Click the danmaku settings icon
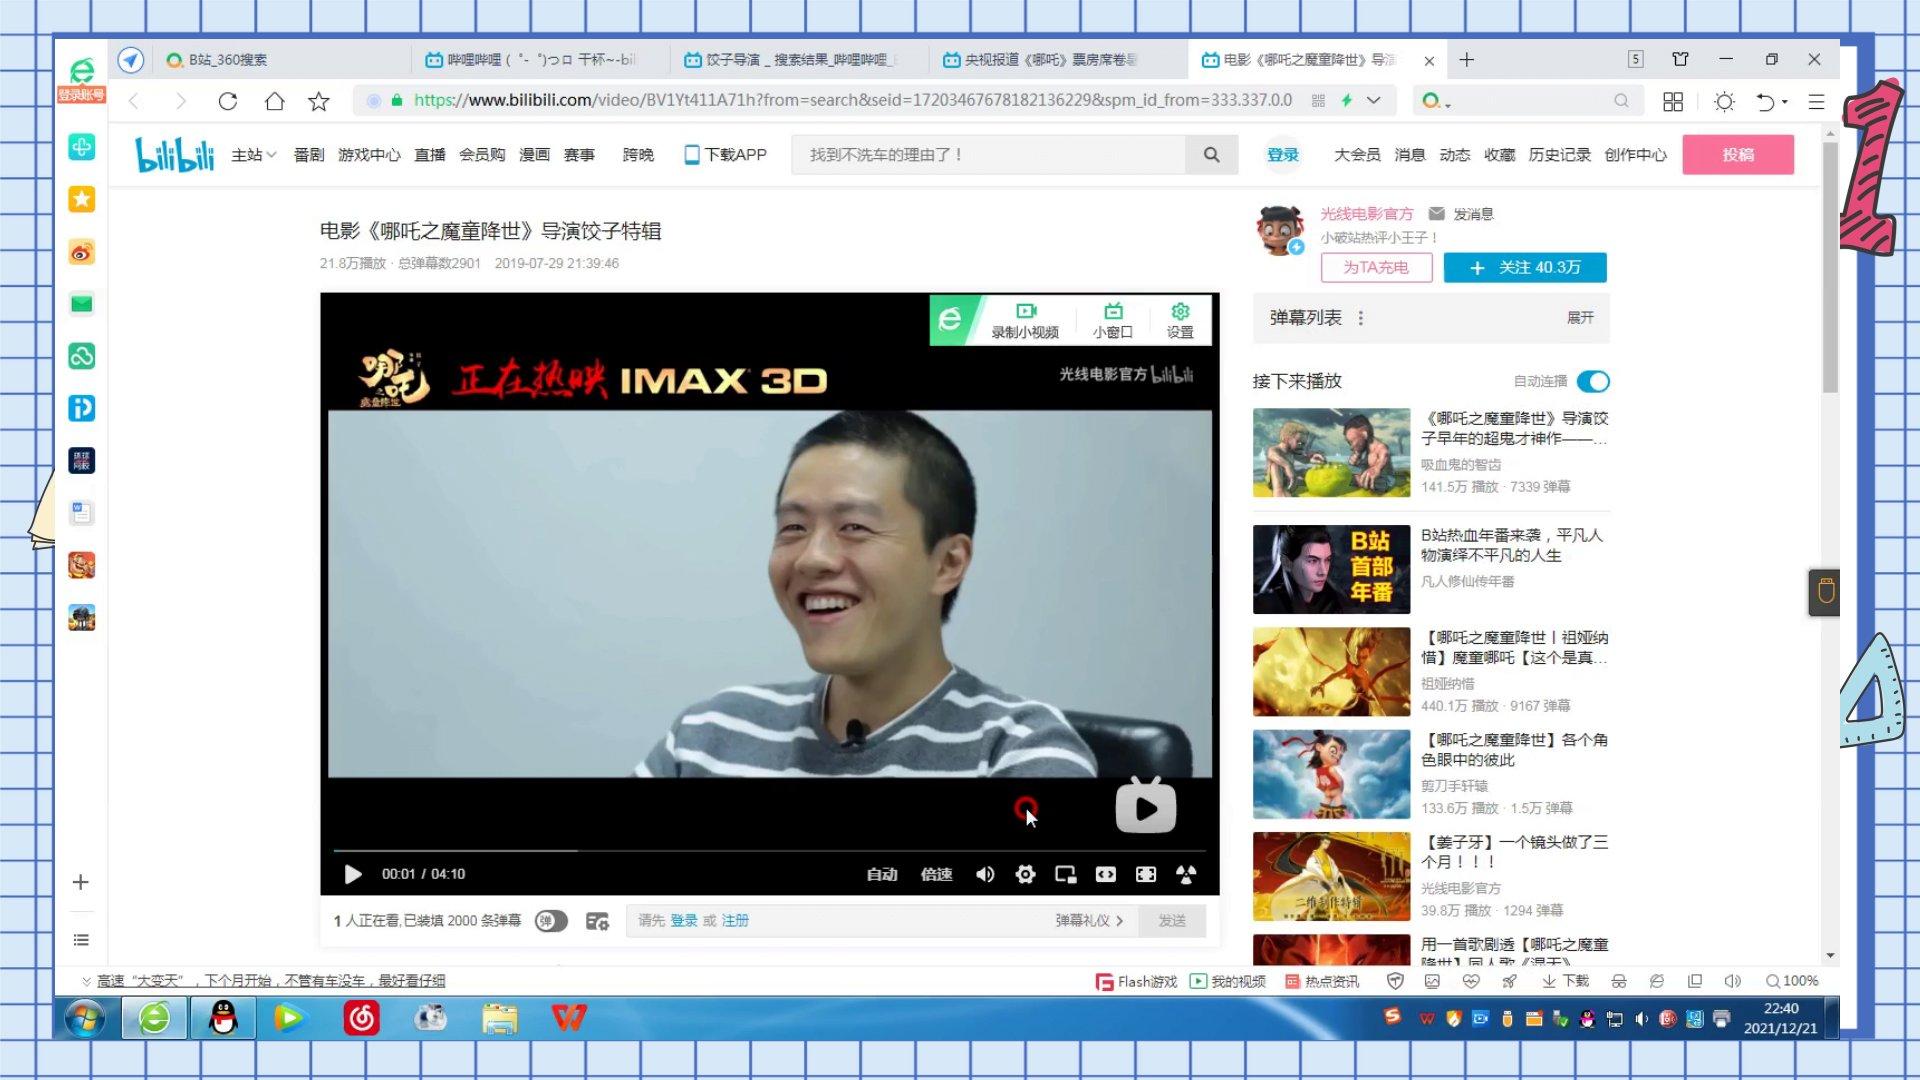1920x1080 pixels. (x=597, y=921)
